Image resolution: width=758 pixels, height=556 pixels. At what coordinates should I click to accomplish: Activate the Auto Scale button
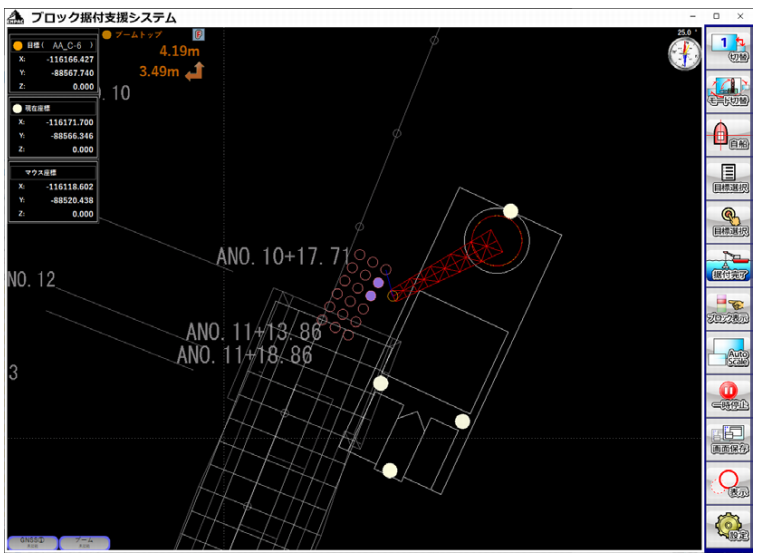pos(729,352)
